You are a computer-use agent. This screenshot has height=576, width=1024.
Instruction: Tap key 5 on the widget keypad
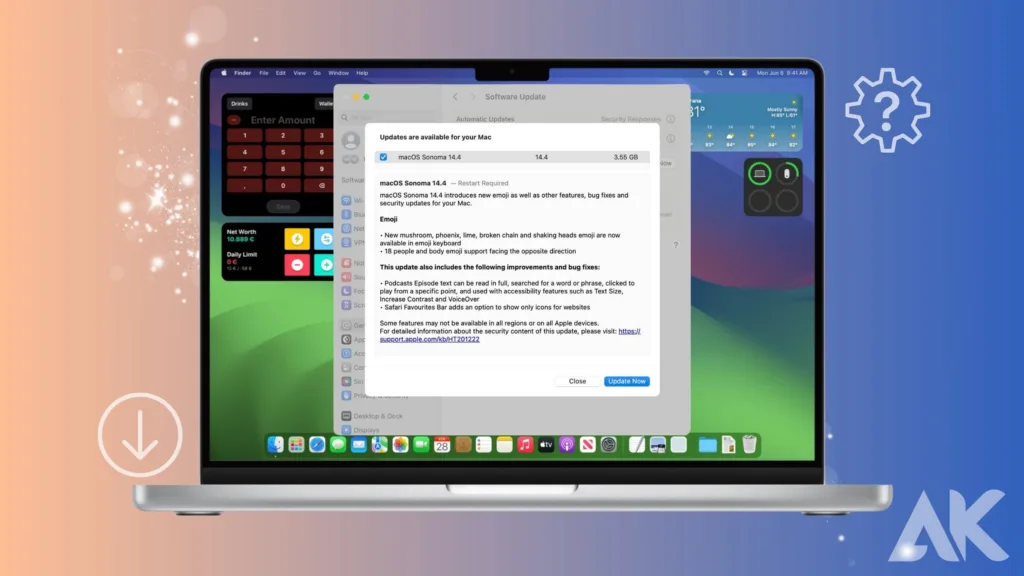point(283,152)
